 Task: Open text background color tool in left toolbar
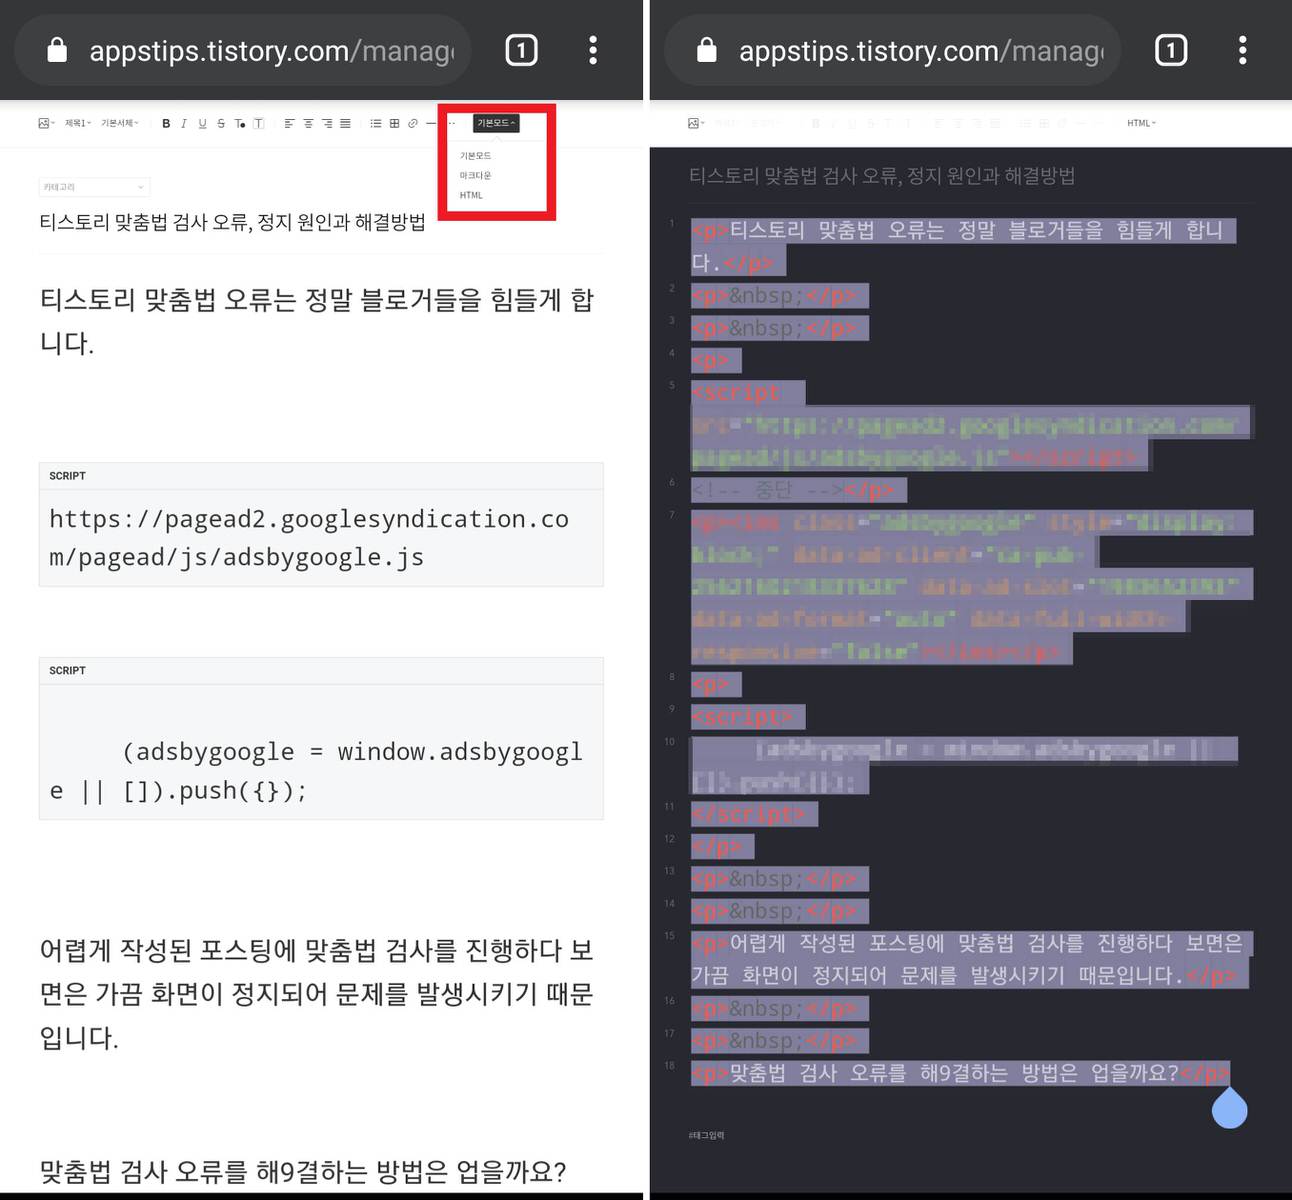point(258,123)
